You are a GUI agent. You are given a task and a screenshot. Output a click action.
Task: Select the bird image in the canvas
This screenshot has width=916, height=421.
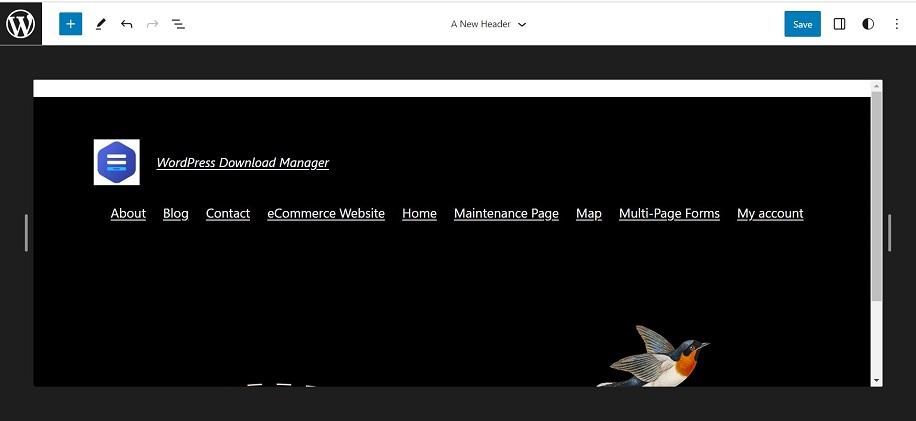653,356
